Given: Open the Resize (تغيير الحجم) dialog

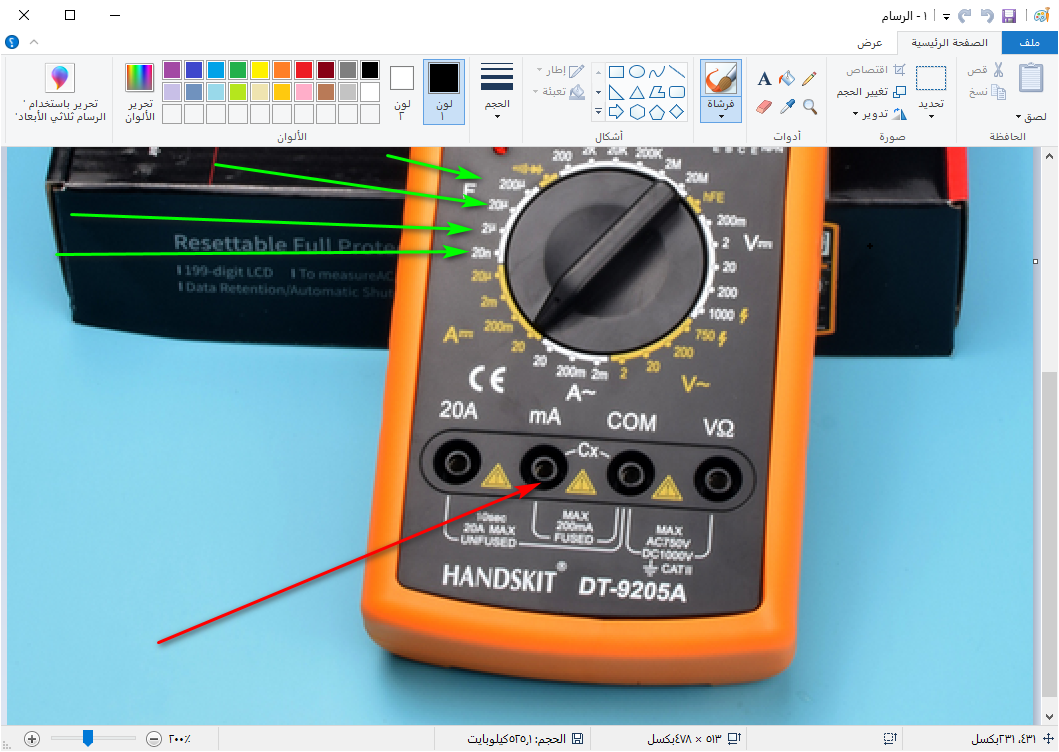Looking at the screenshot, I should [871, 92].
